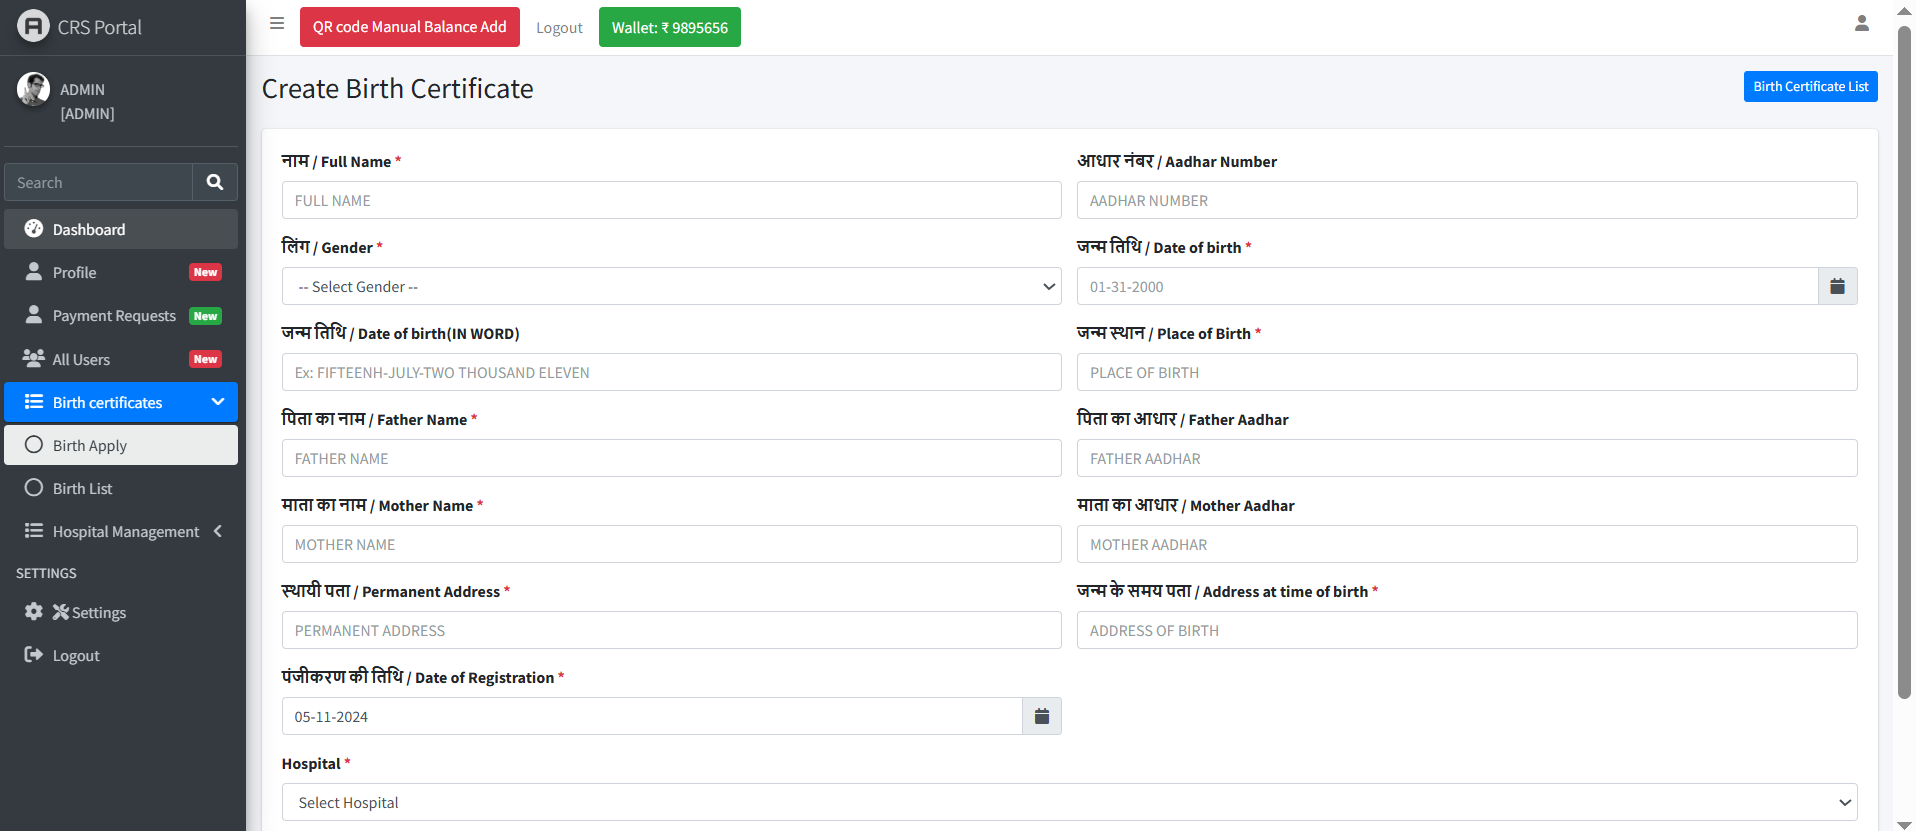Open Settings from the sidebar
The height and width of the screenshot is (831, 1916).
click(98, 612)
